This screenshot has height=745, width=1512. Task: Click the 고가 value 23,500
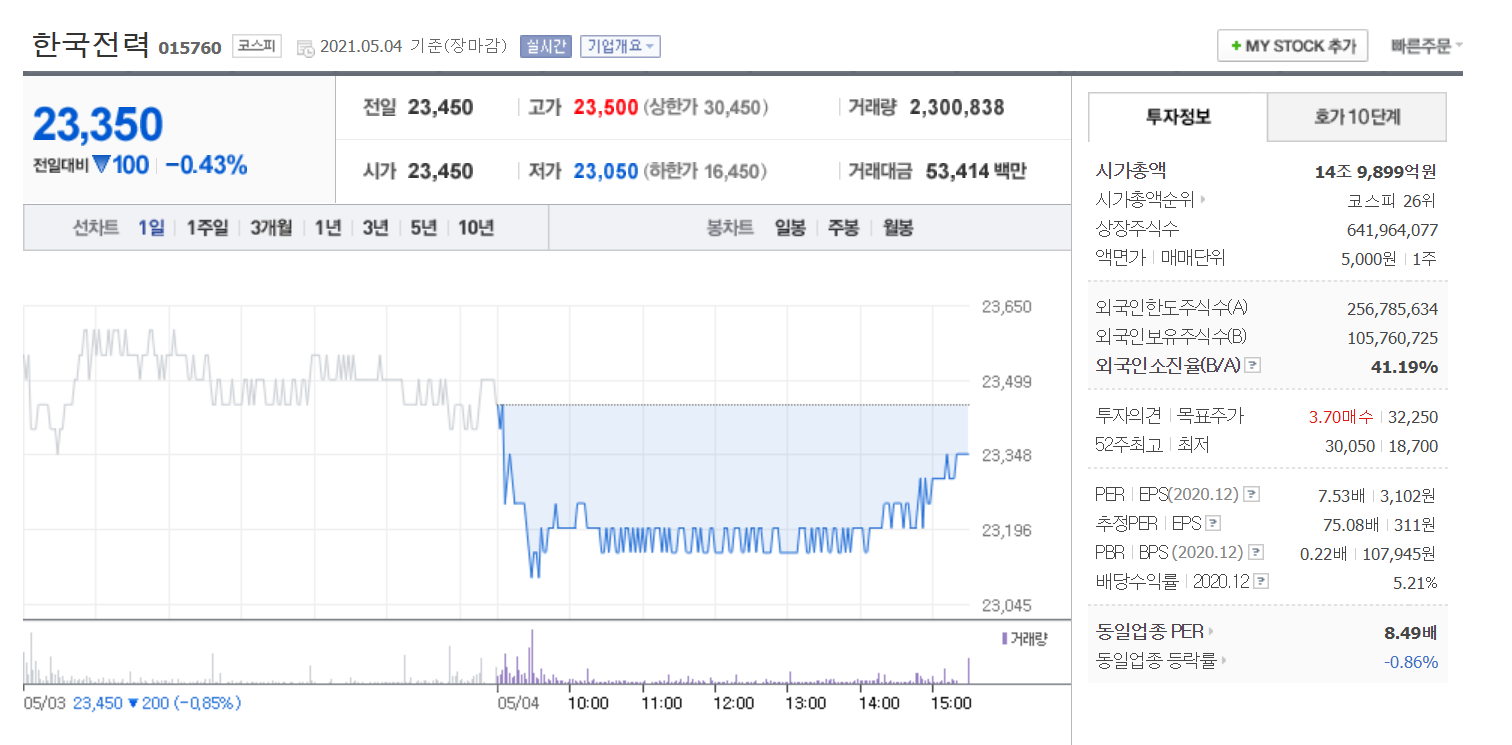tap(606, 107)
